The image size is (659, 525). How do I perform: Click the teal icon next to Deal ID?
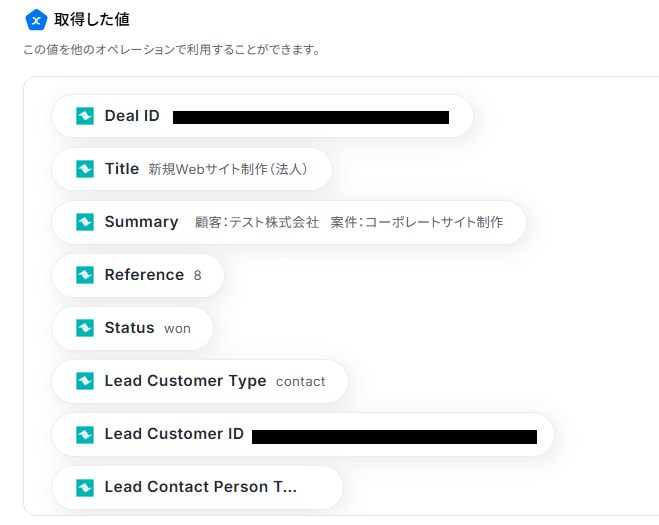[85, 116]
